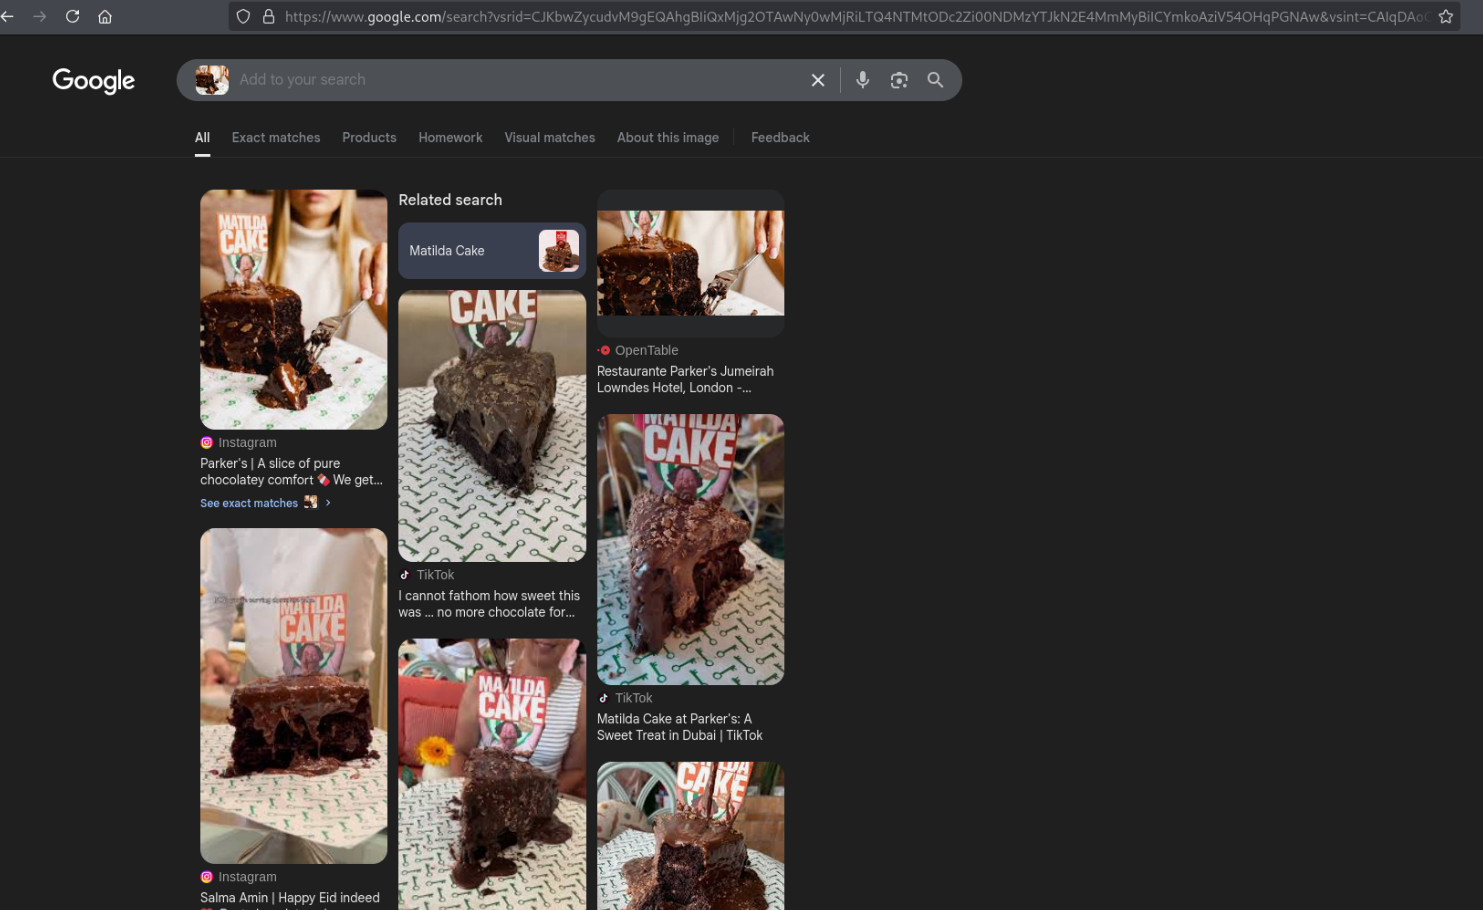Click Instagram source icon above Parker's result
Screen dimensions: 1483x910
[x=206, y=443]
